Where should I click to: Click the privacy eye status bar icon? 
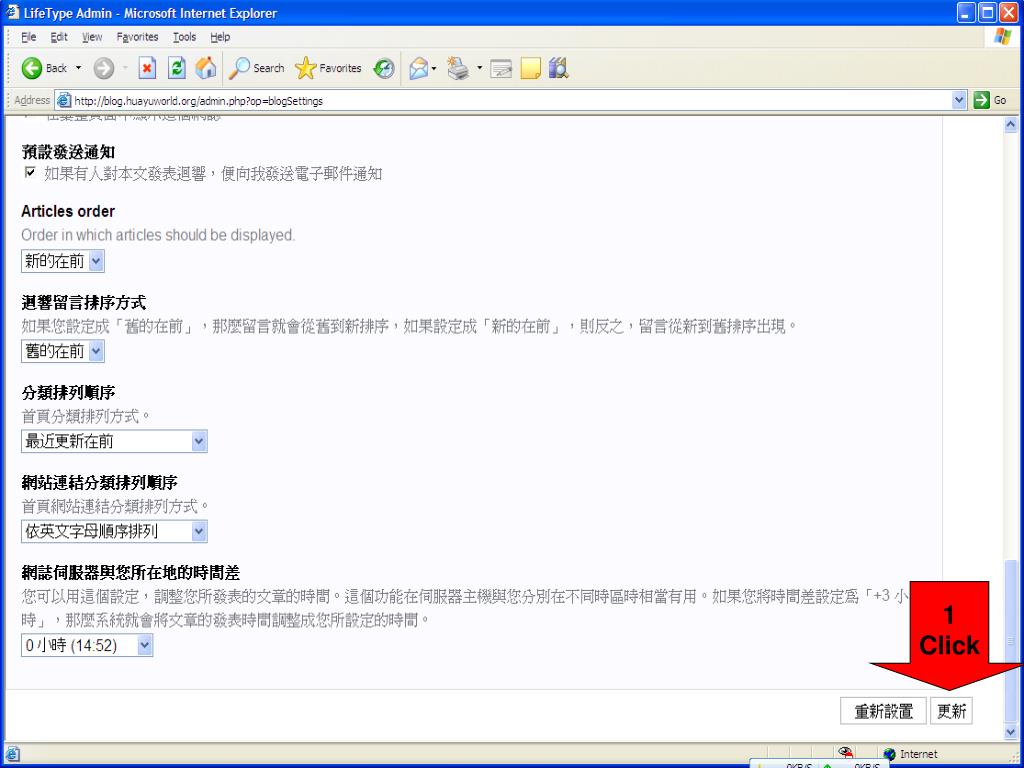coord(846,752)
